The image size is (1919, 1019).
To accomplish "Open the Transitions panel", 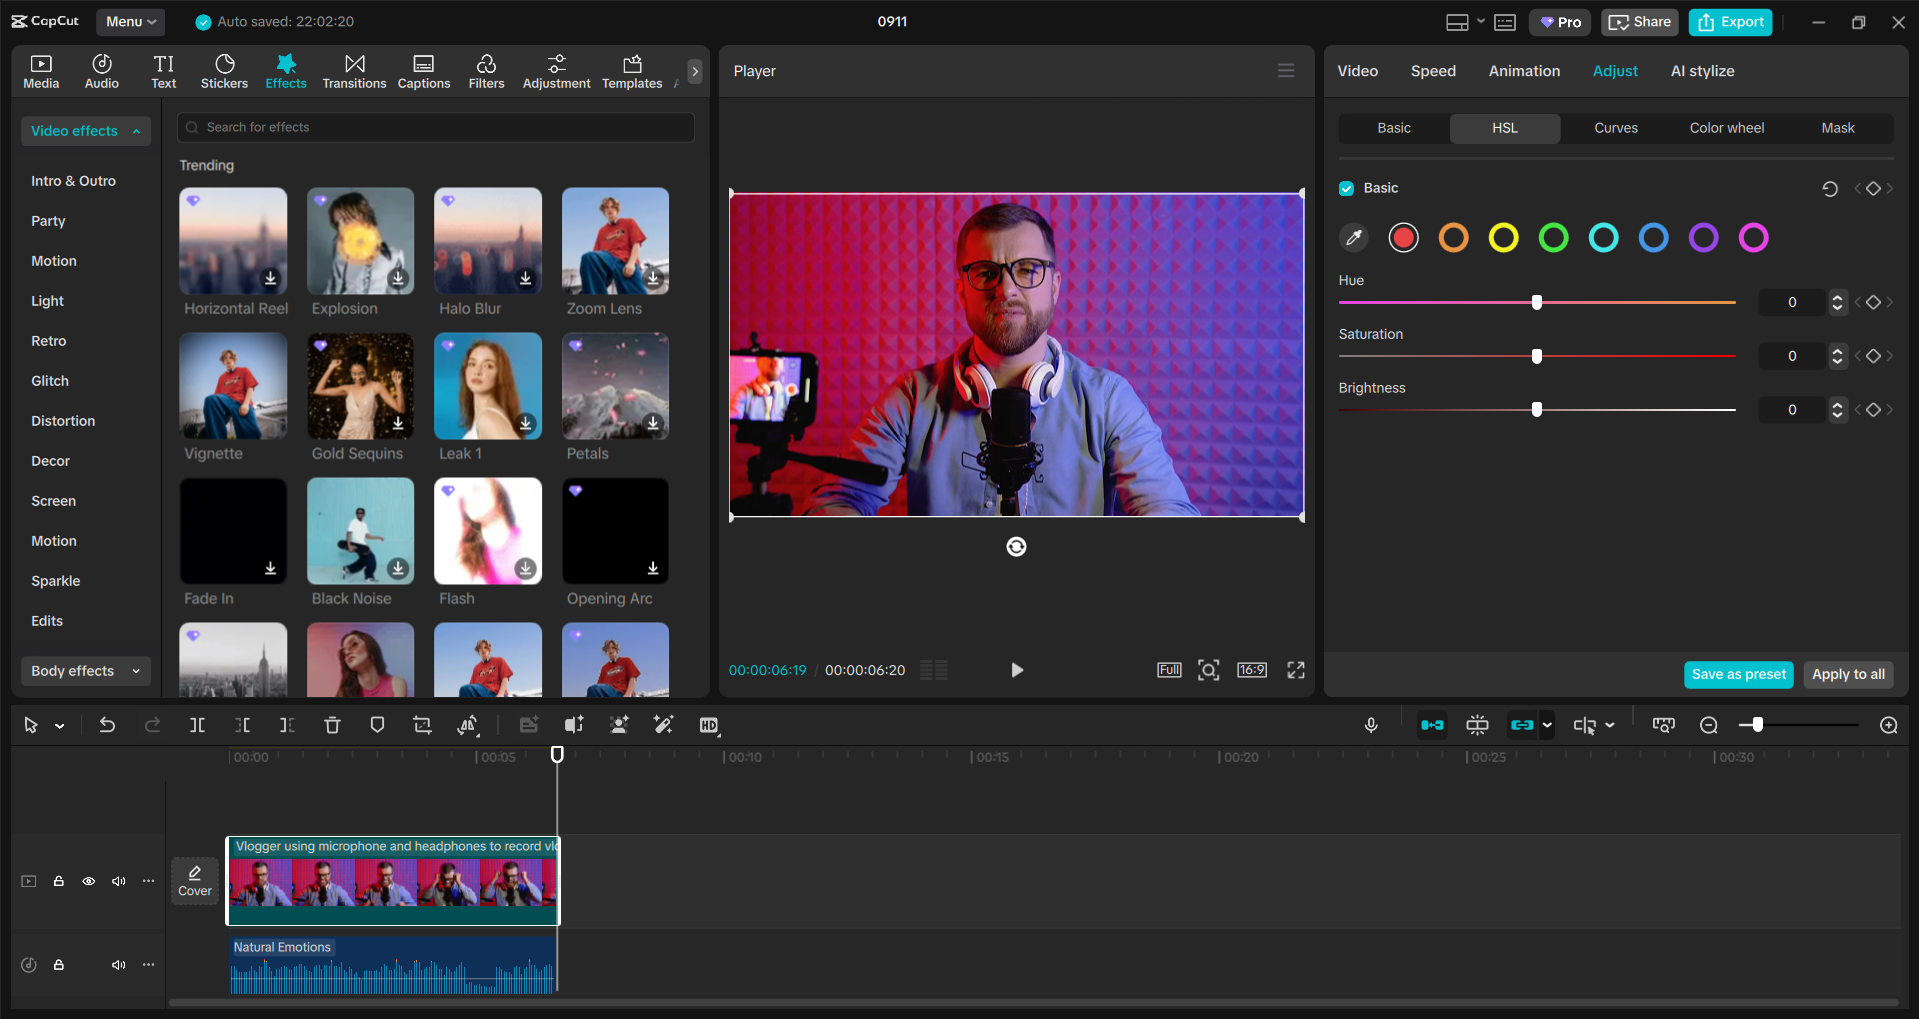I will click(354, 70).
